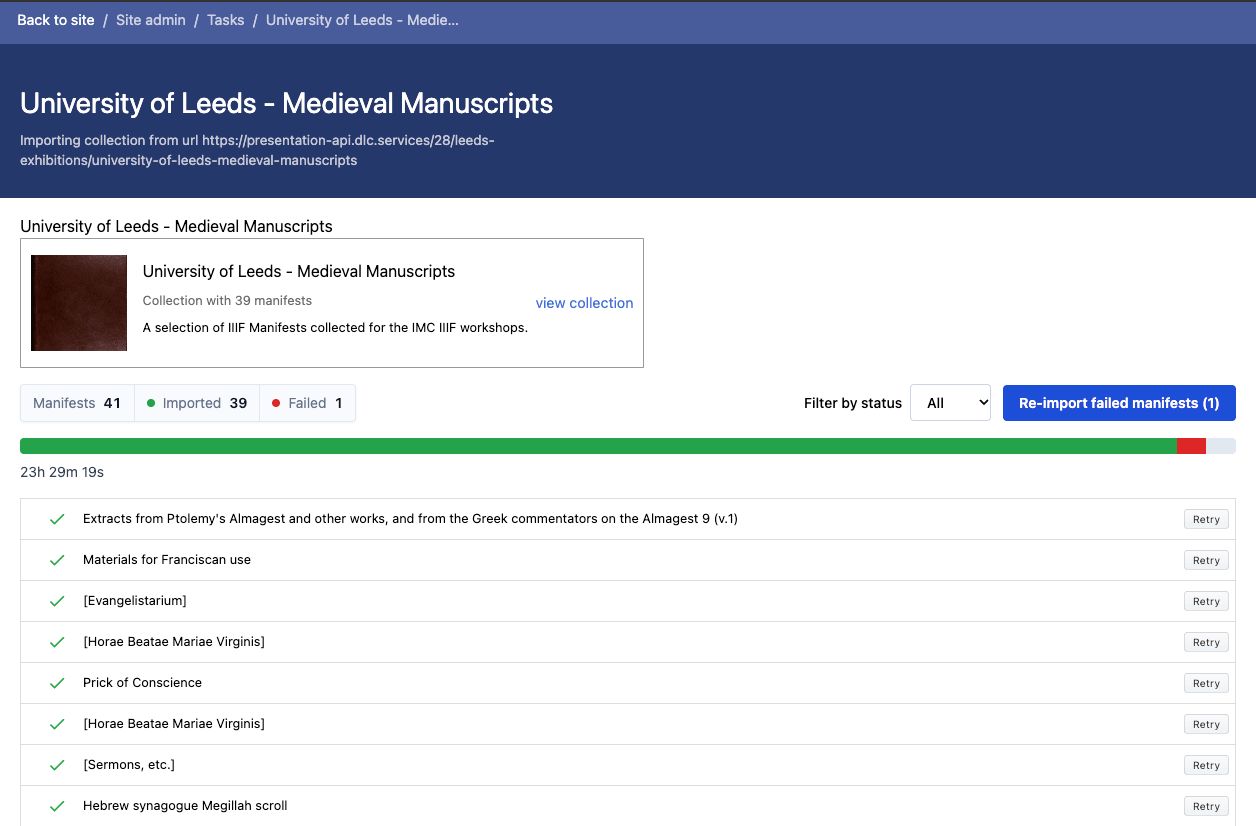The image size is (1256, 826).
Task: Retry the [Sermons, etc.] import
Action: [1206, 765]
